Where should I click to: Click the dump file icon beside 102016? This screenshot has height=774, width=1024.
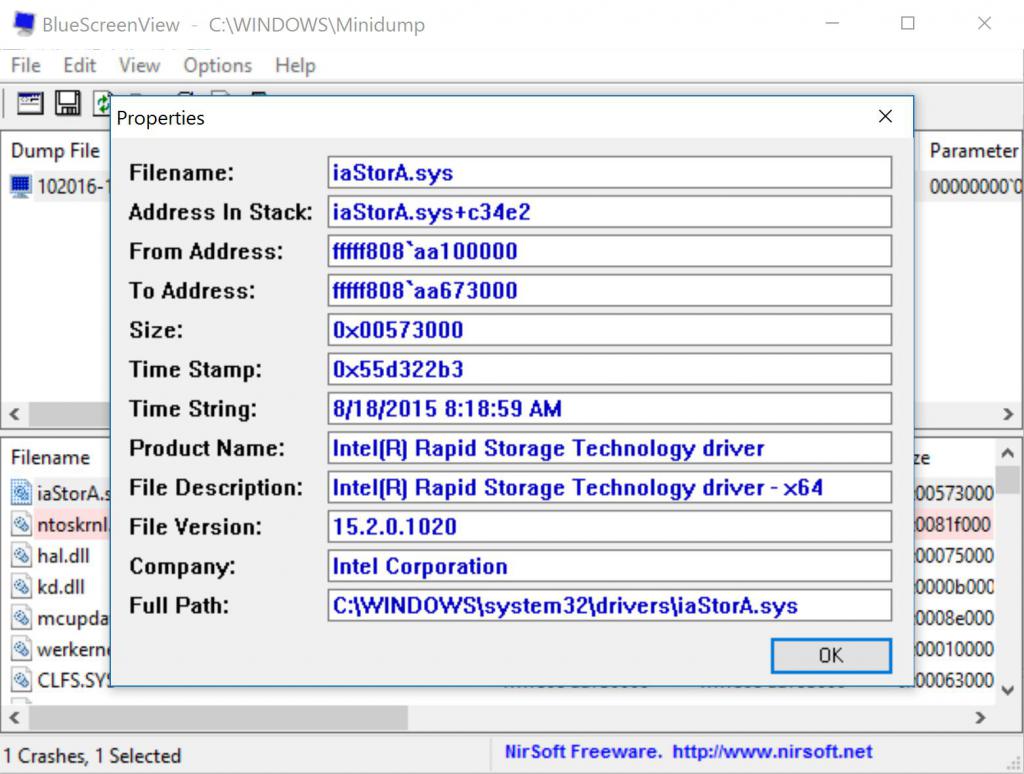click(x=20, y=187)
